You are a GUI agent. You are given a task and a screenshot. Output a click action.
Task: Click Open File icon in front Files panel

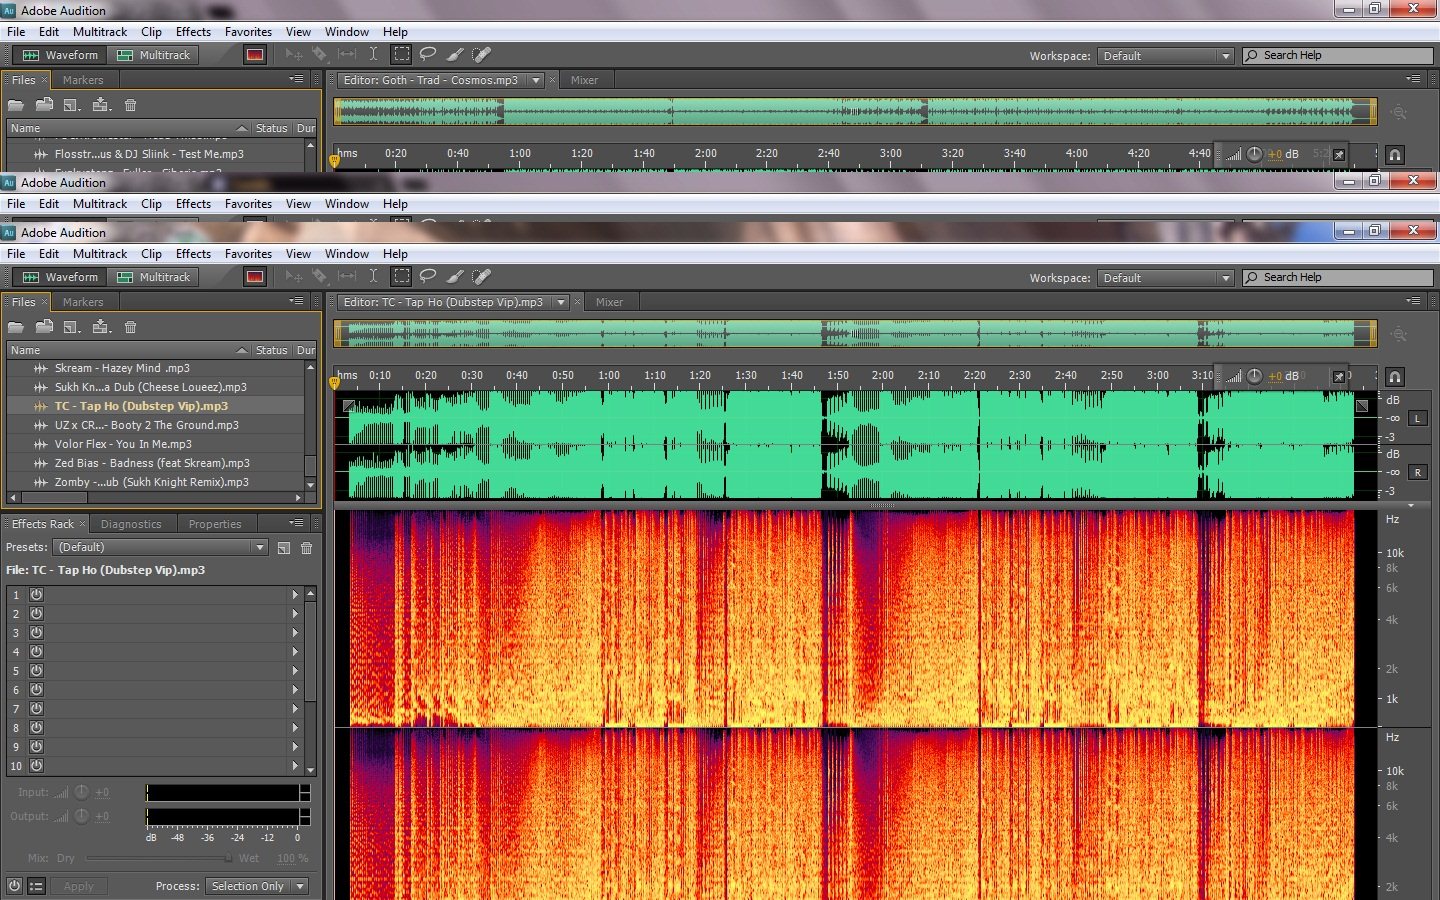click(x=15, y=327)
